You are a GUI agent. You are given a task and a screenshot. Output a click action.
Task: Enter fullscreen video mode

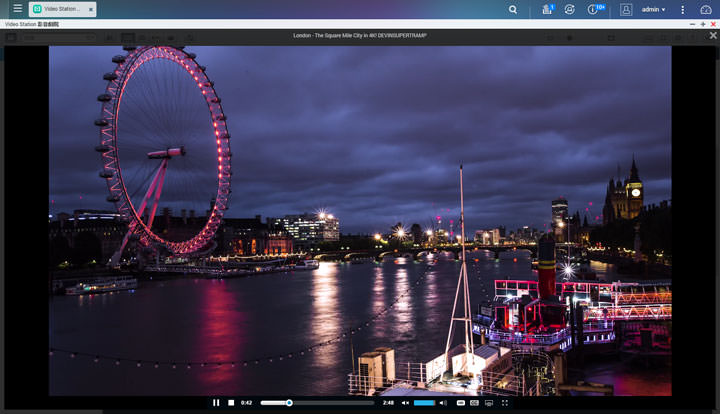pos(505,403)
